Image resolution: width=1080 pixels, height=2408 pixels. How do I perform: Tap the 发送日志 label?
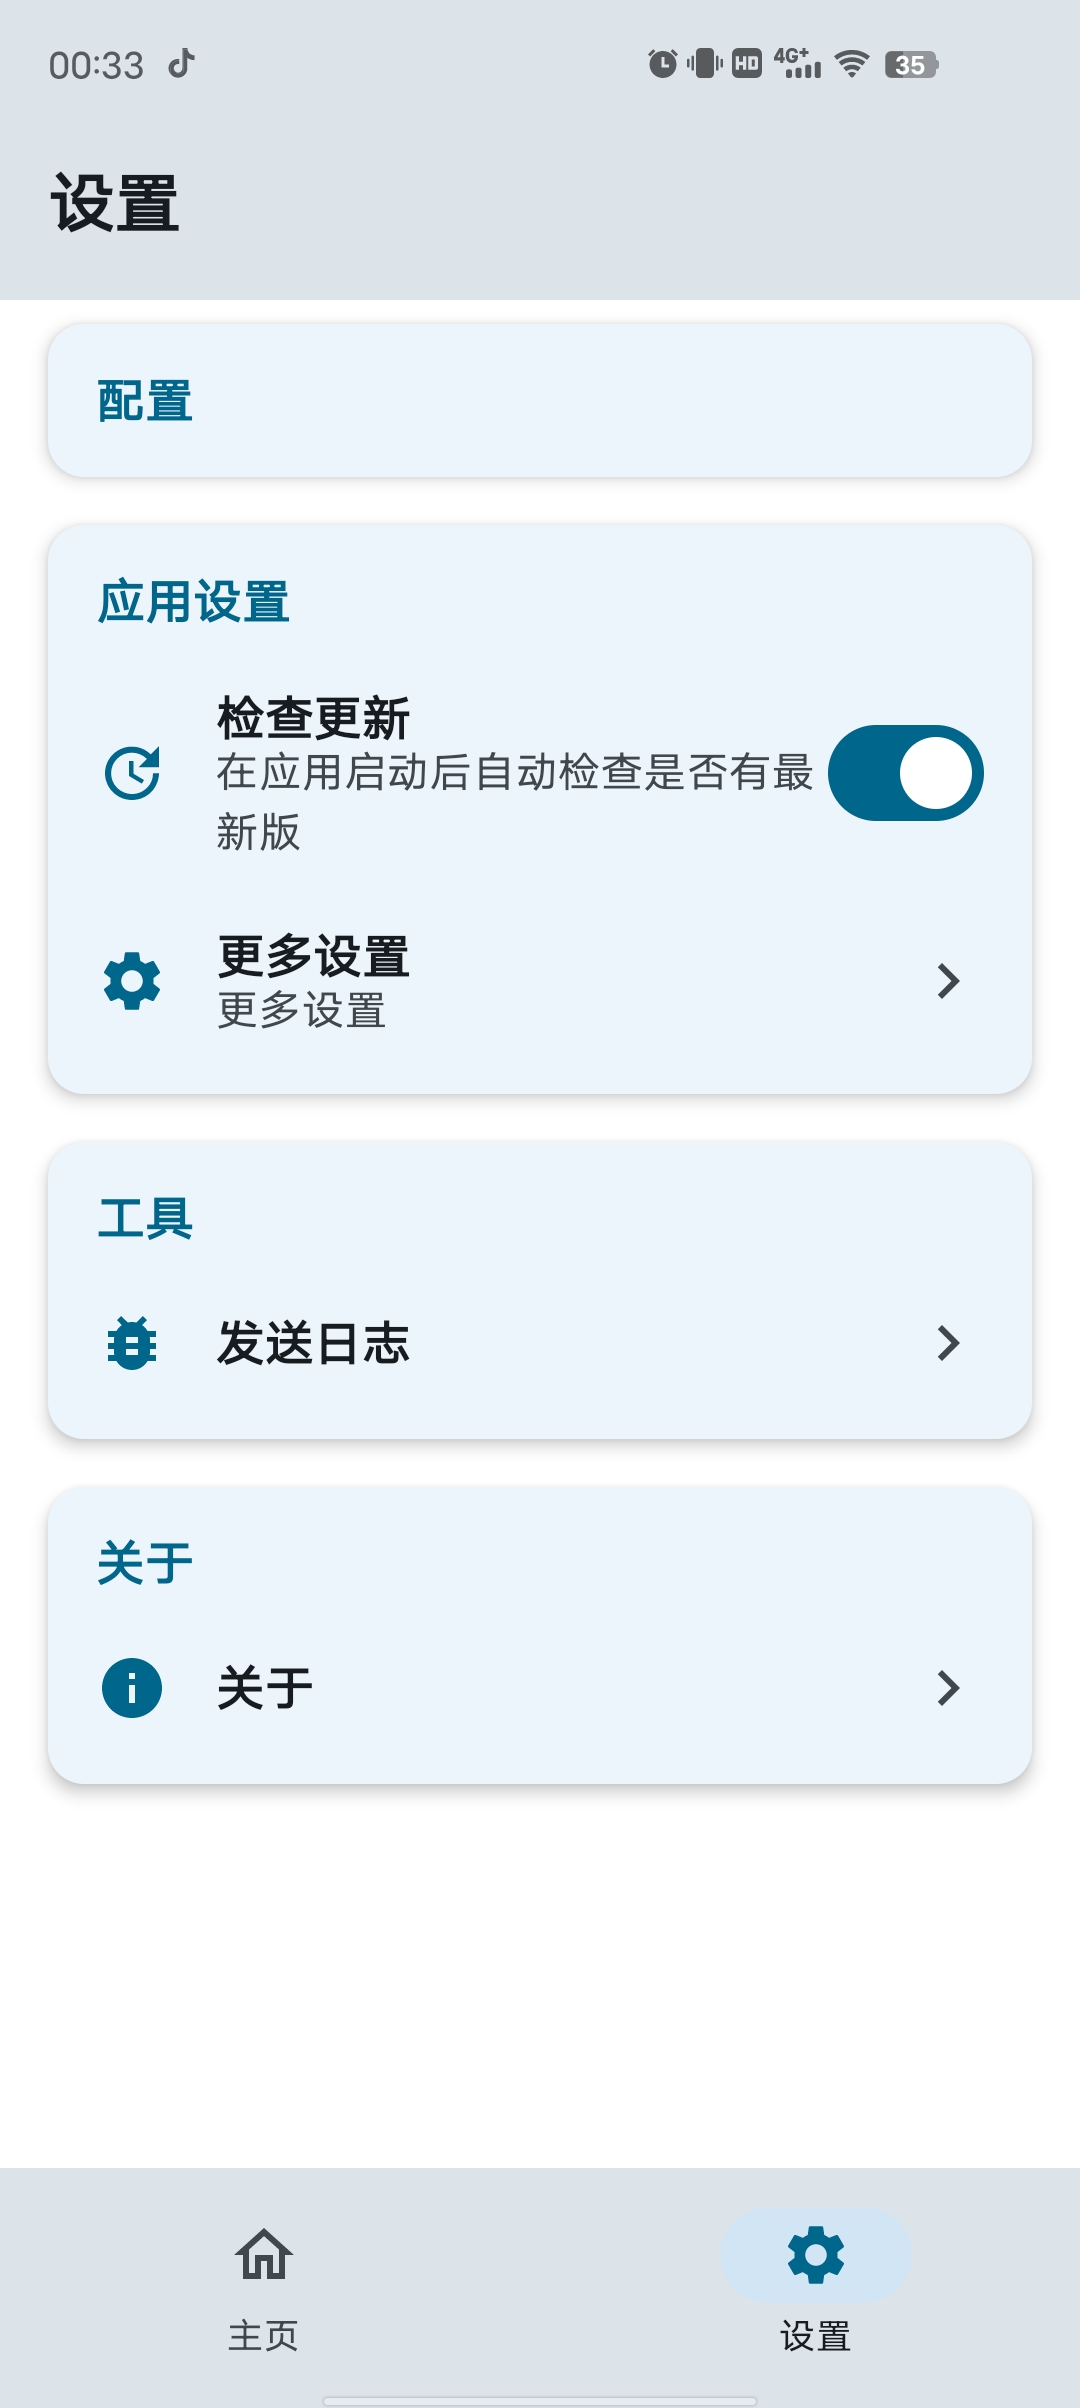(x=314, y=1343)
